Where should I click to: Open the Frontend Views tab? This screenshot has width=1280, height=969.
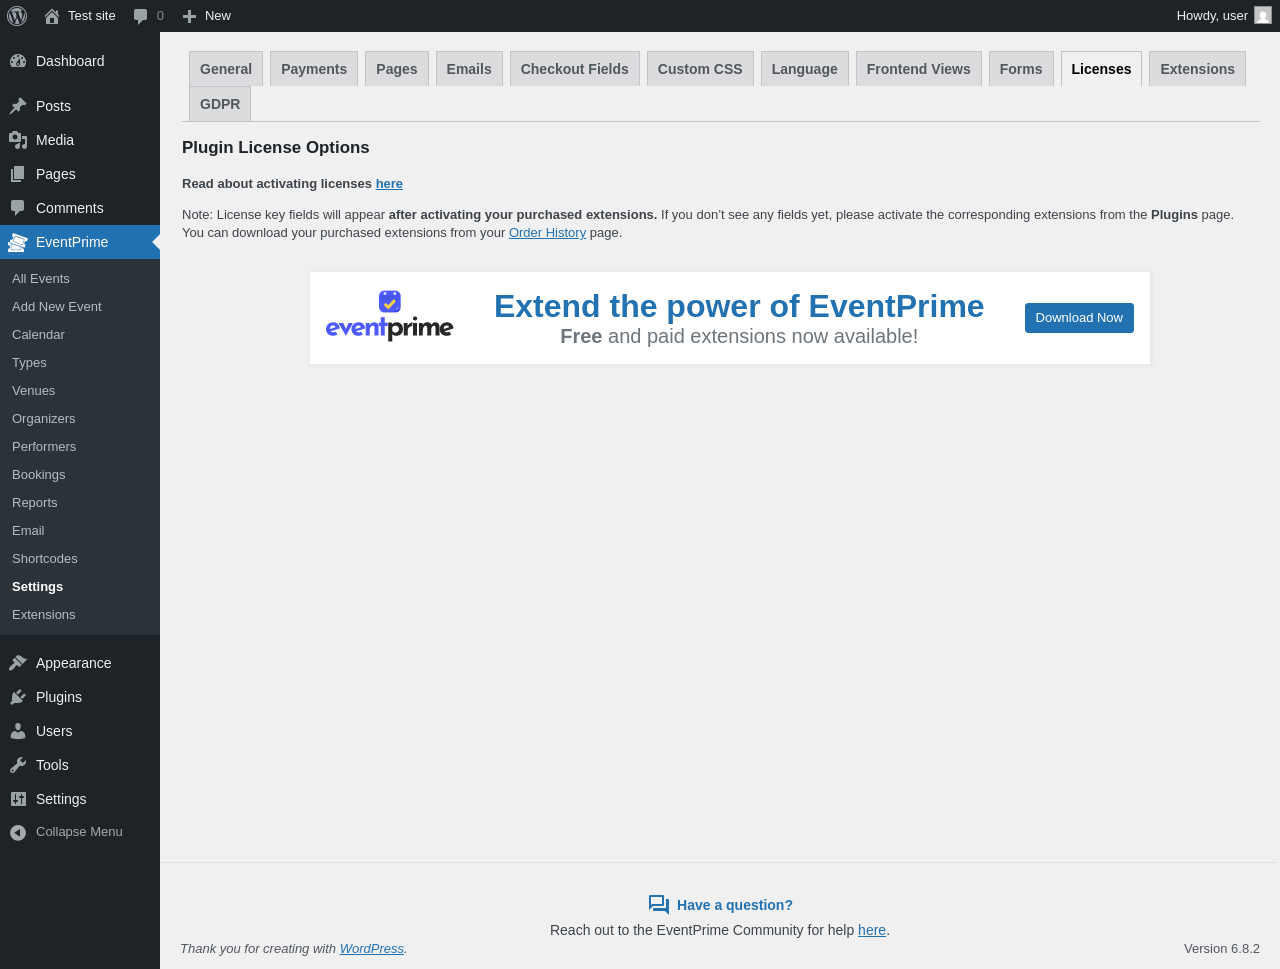point(919,69)
